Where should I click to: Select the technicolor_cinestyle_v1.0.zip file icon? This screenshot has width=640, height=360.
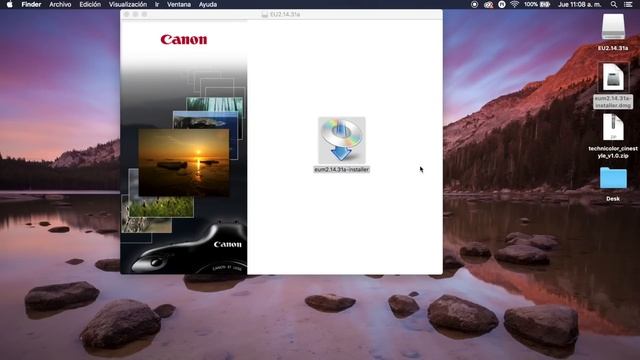coord(613,127)
